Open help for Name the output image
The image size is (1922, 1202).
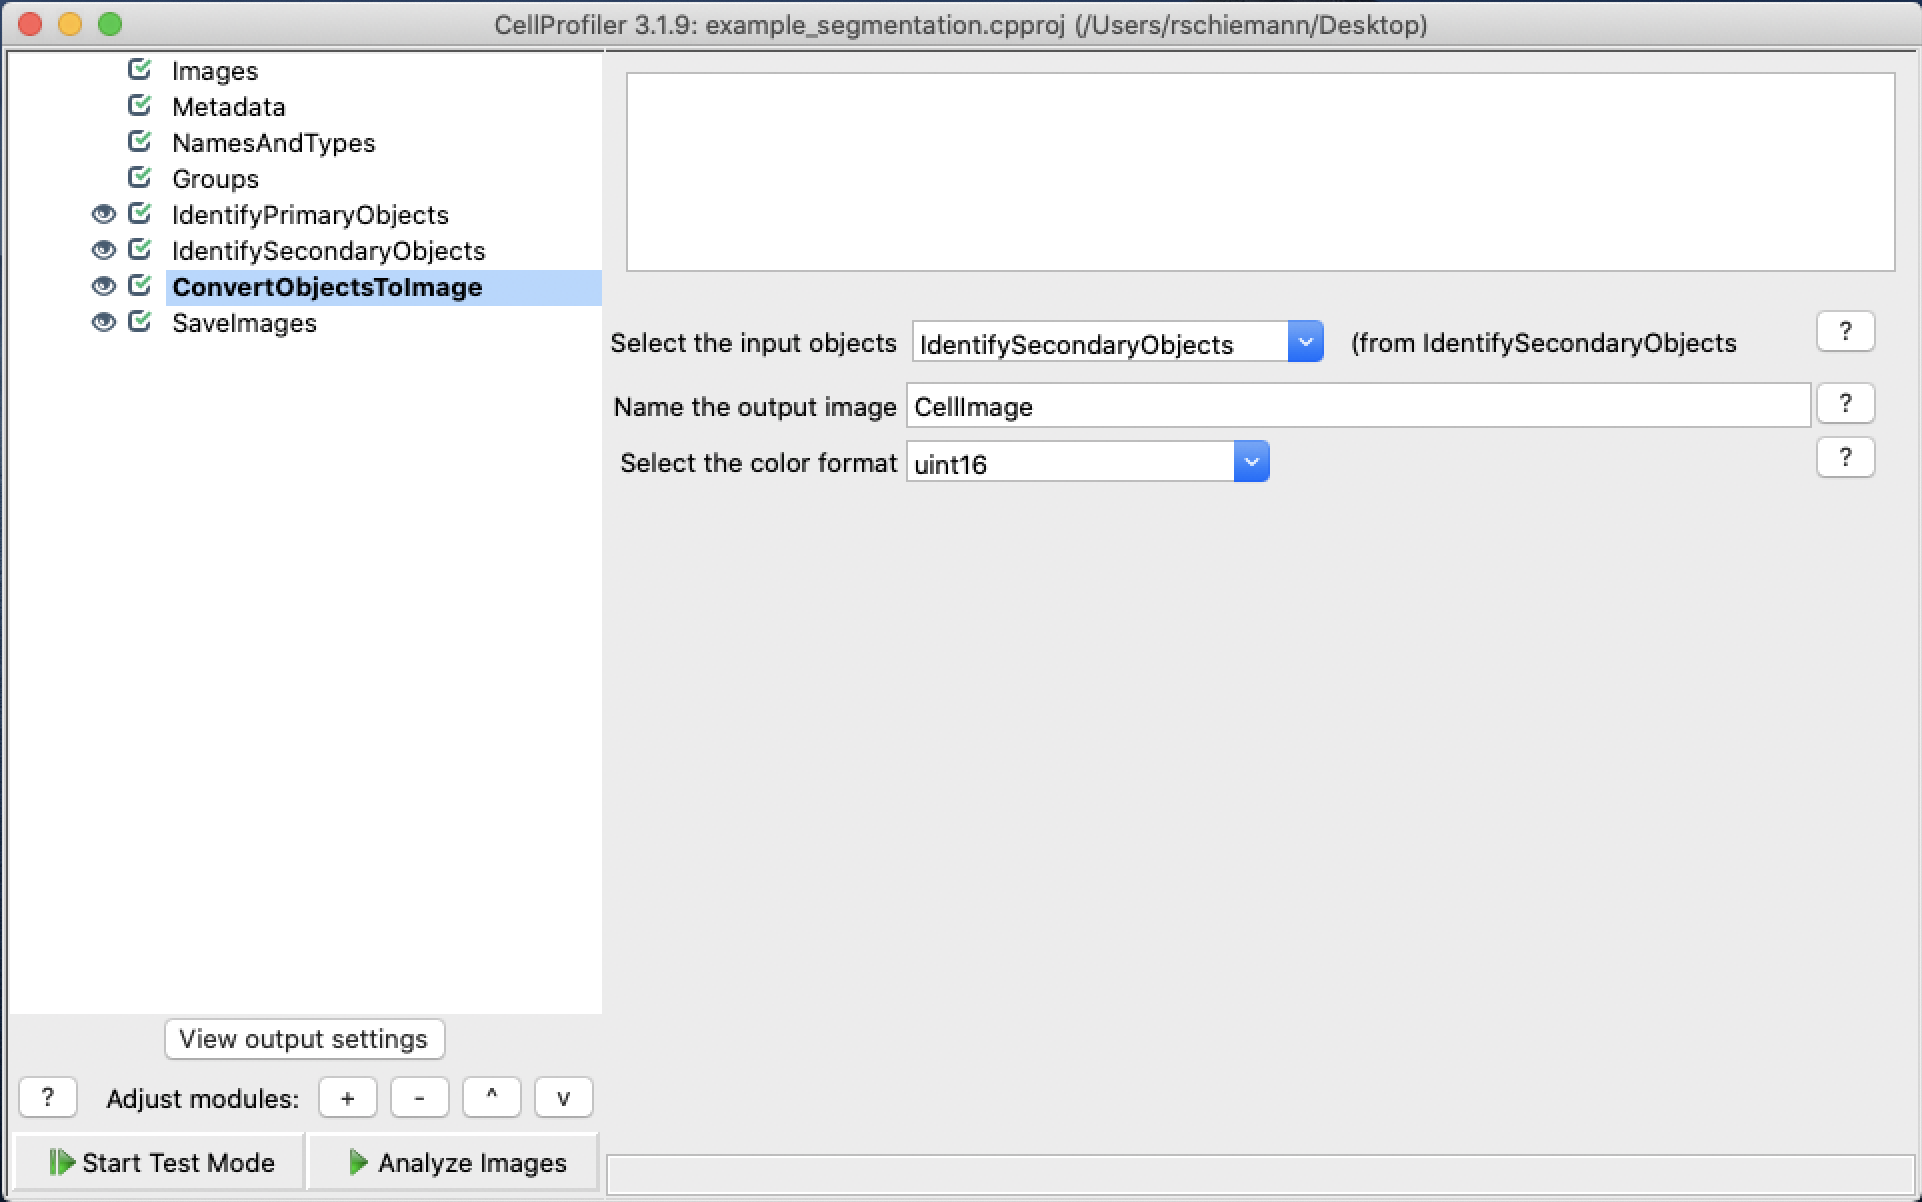tap(1845, 403)
